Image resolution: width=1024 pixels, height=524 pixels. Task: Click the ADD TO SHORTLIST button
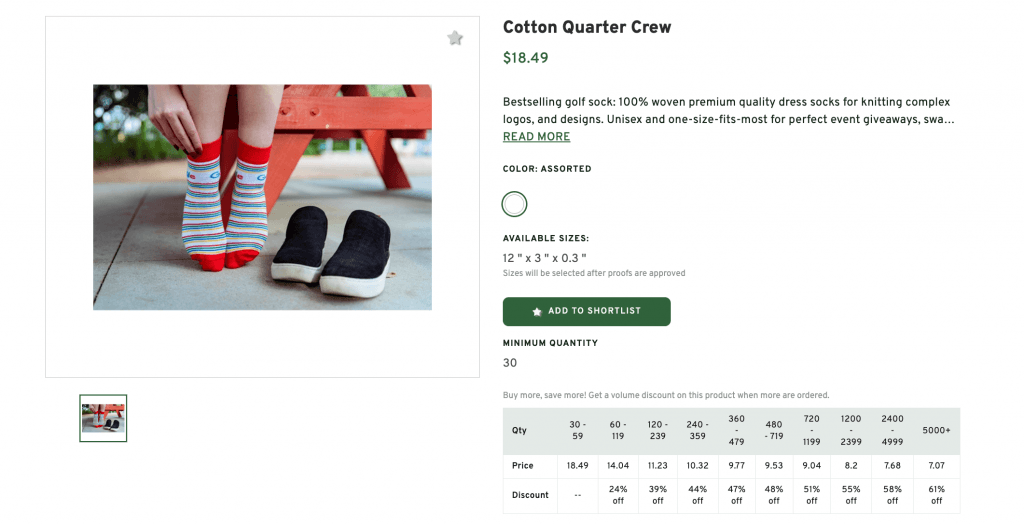[586, 312]
